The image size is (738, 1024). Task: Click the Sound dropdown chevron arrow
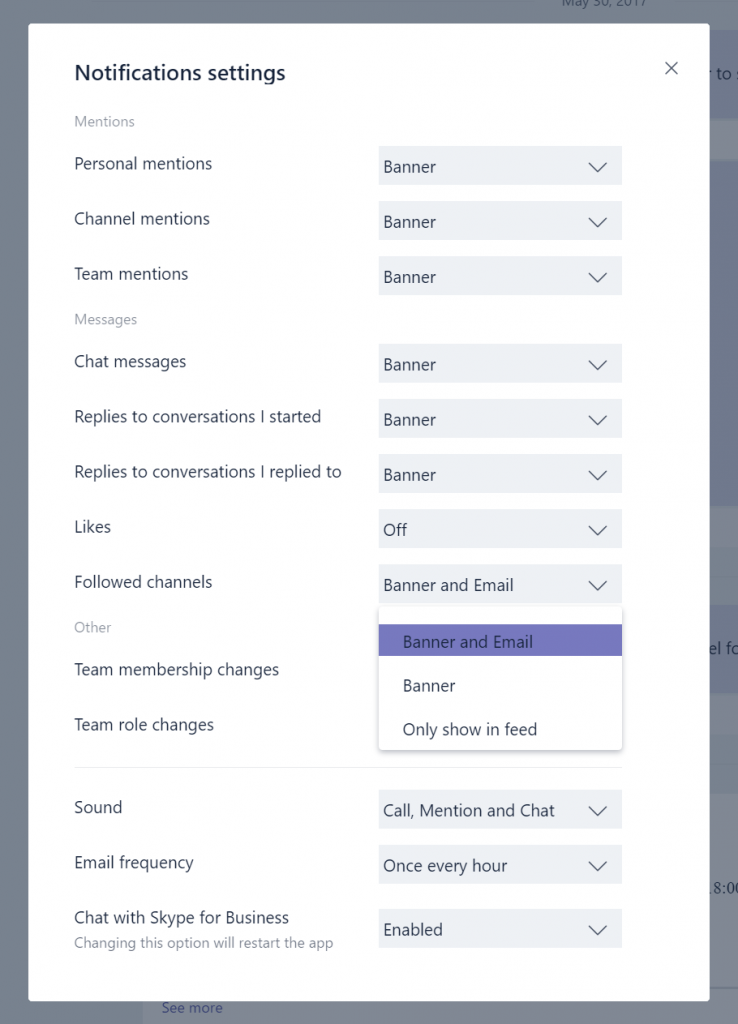[597, 811]
